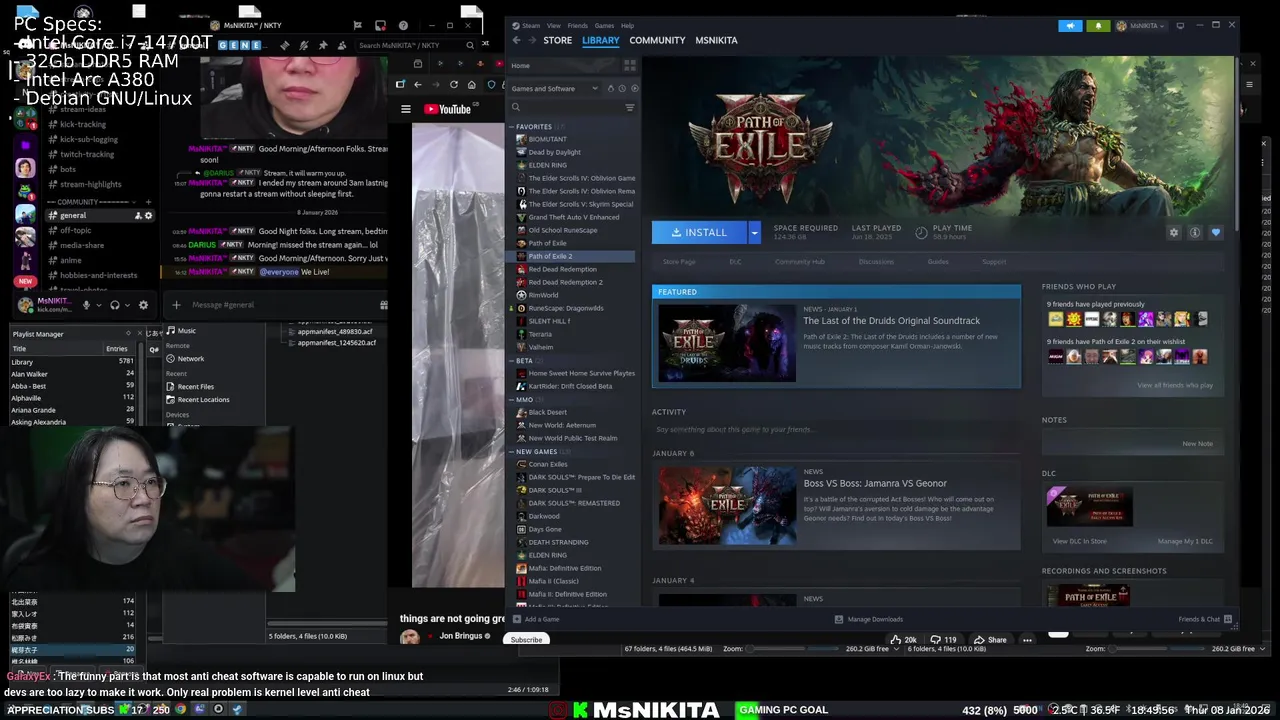
Task: Click the New Note button under NOTES
Action: [1197, 444]
